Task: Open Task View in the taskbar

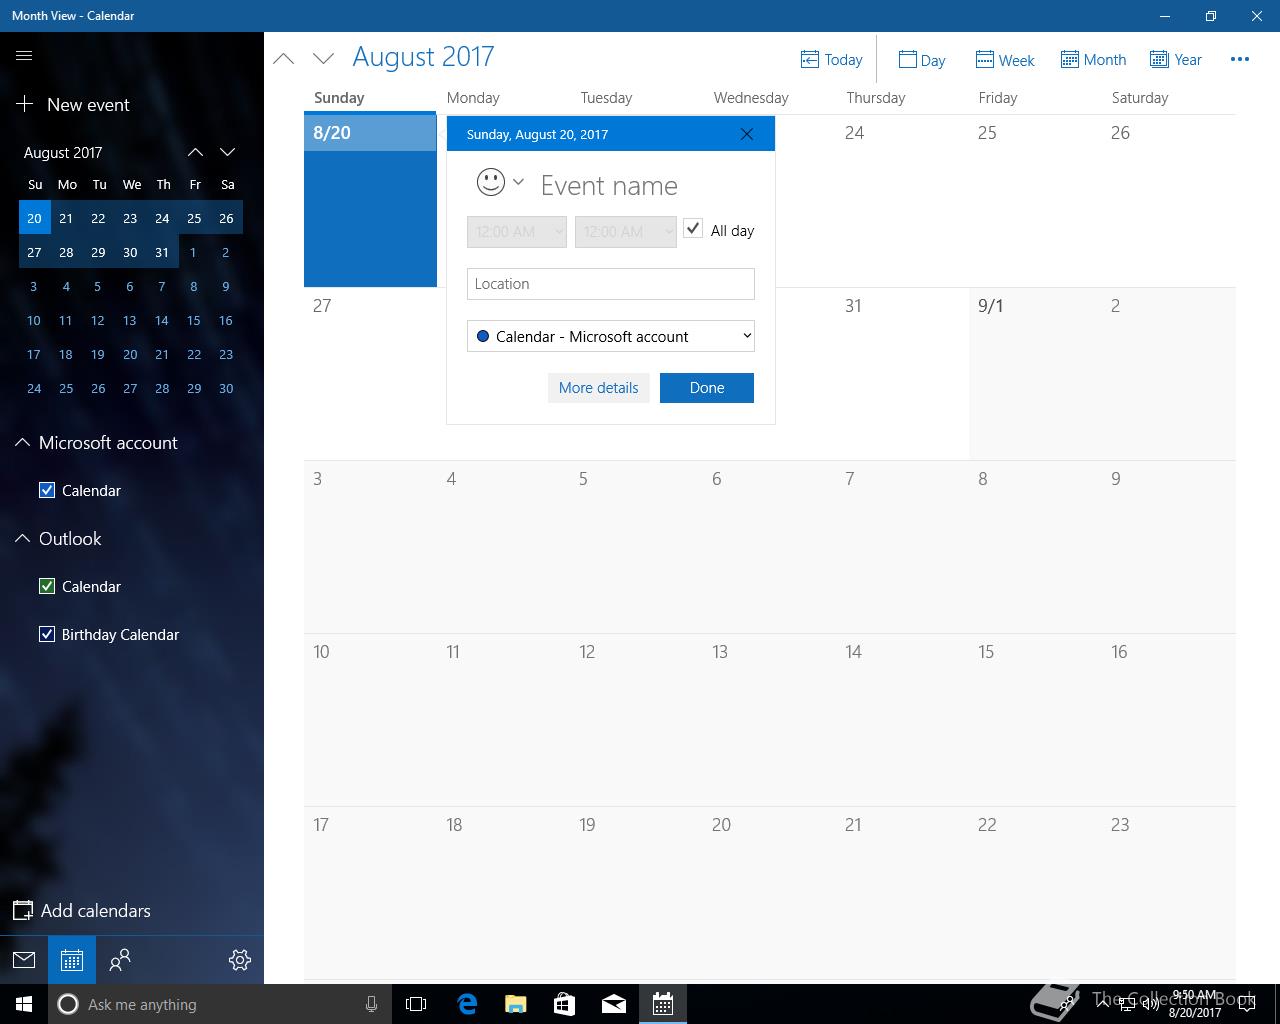Action: (416, 1004)
